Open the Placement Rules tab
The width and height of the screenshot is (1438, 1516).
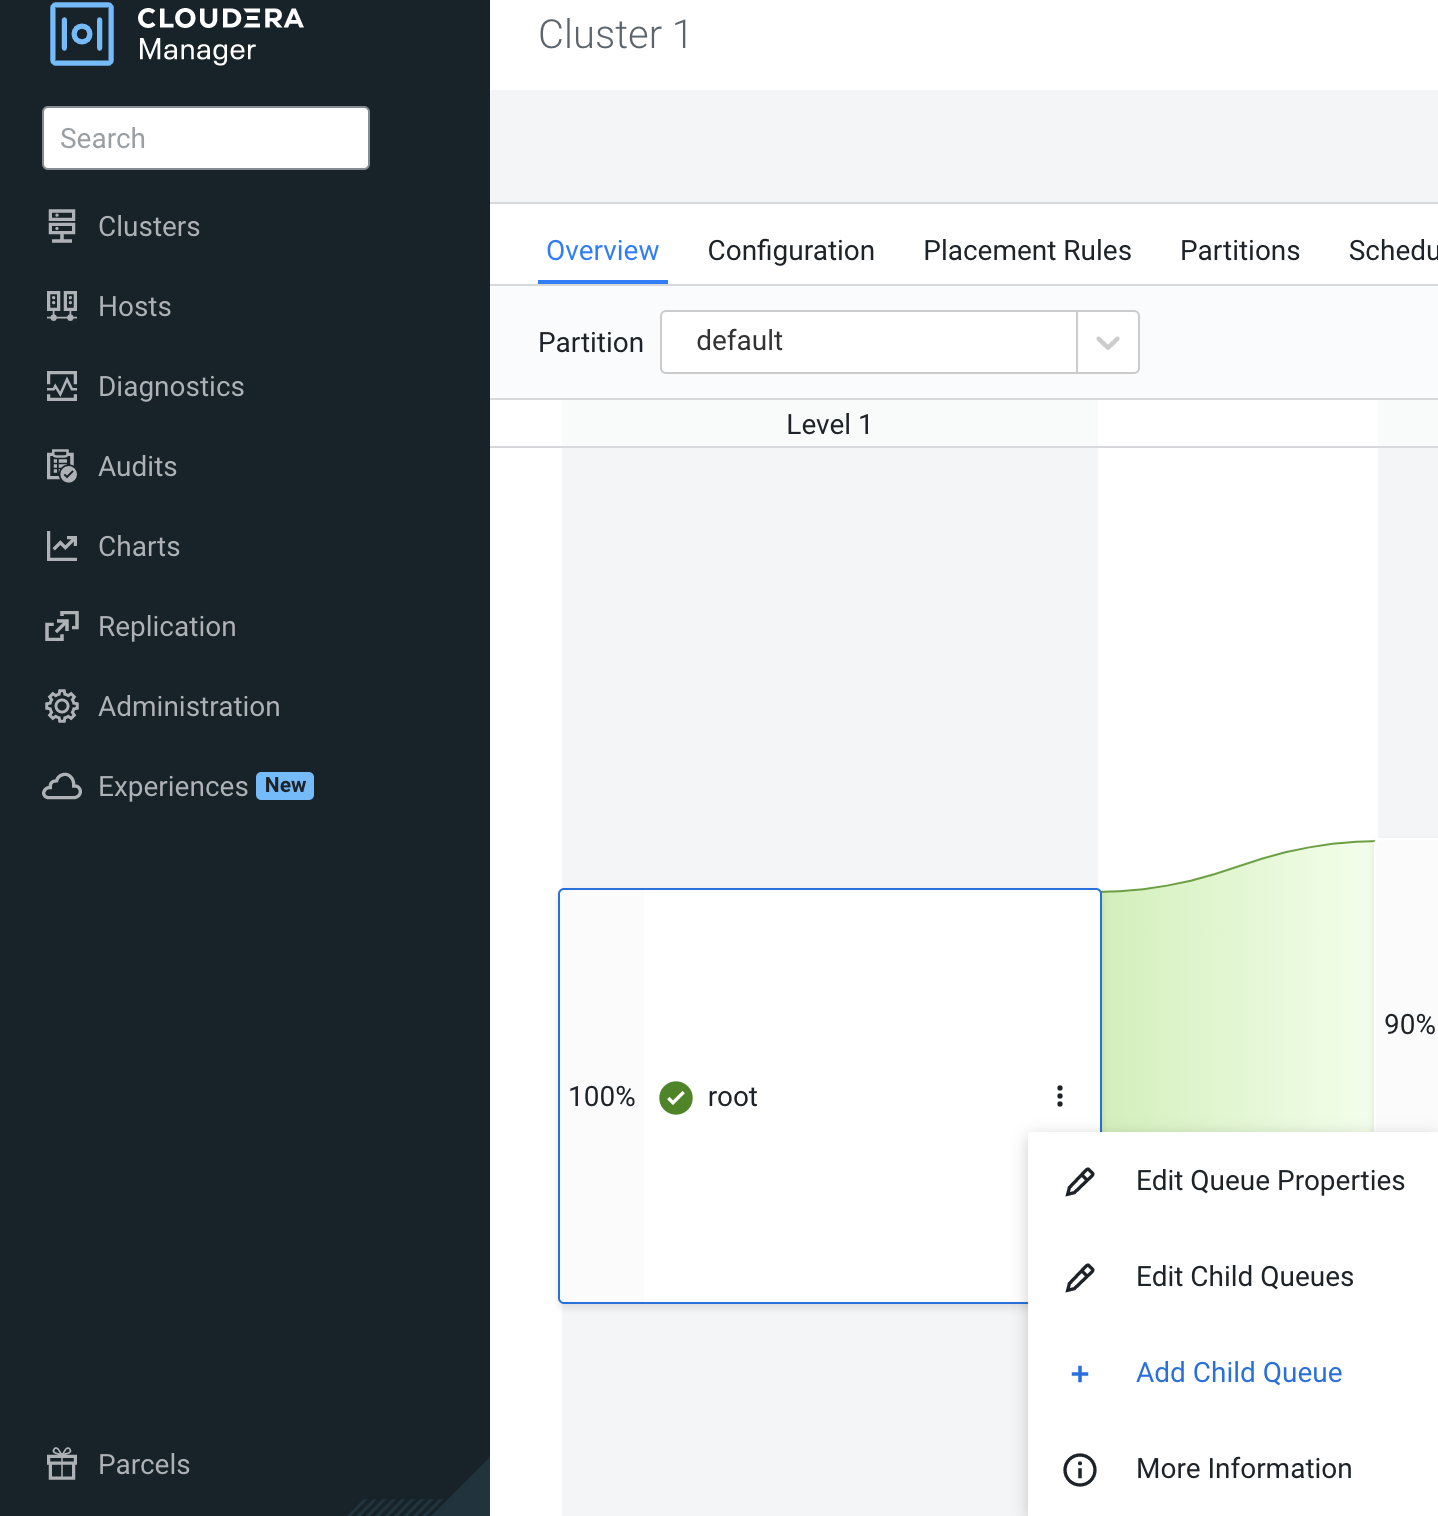click(1027, 250)
